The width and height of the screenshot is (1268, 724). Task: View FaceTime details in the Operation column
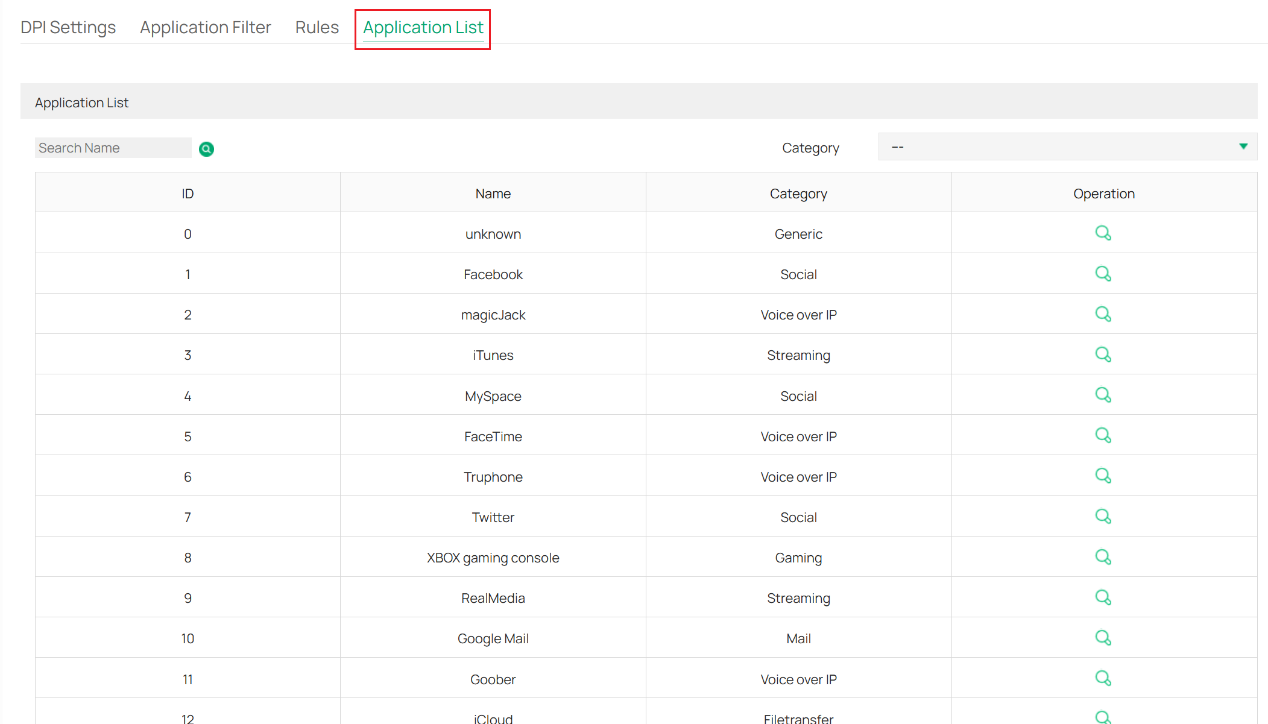[1103, 435]
